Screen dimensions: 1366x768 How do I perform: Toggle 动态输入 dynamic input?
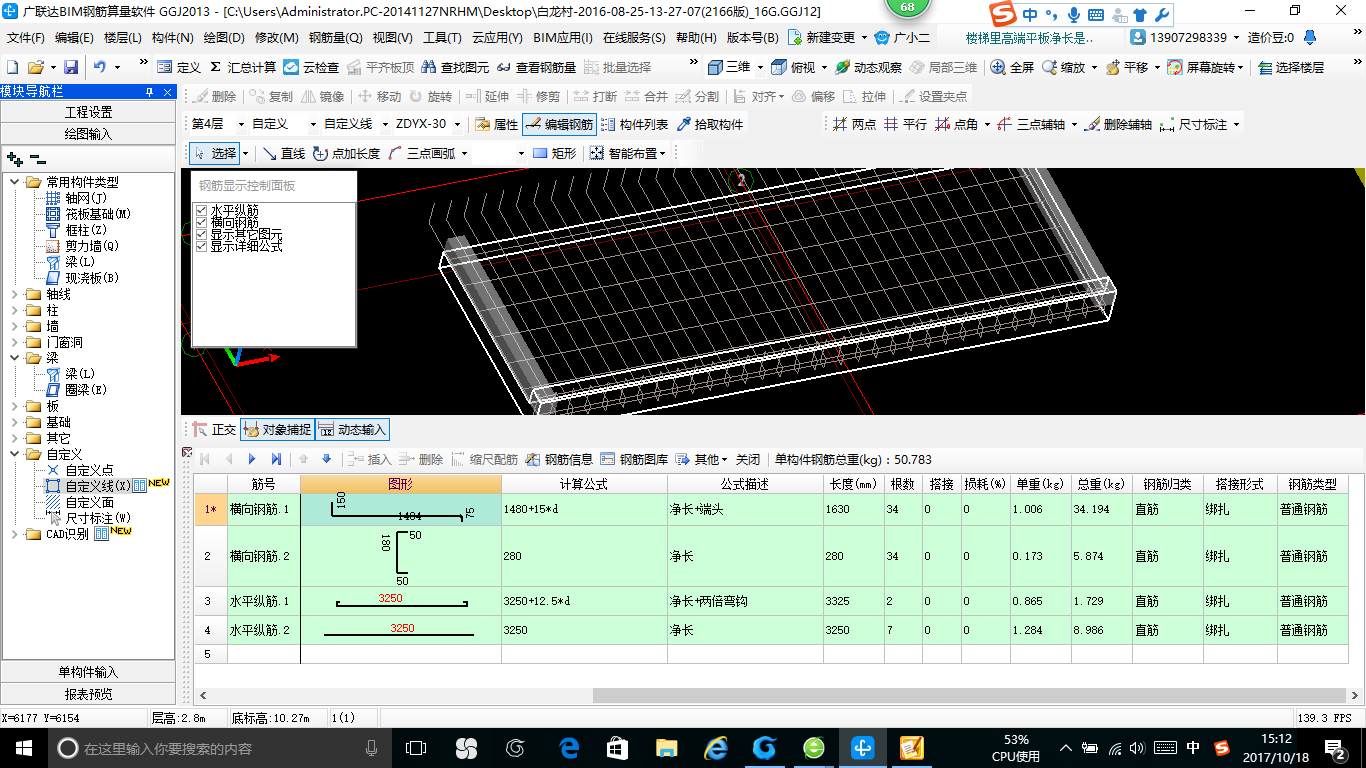352,429
